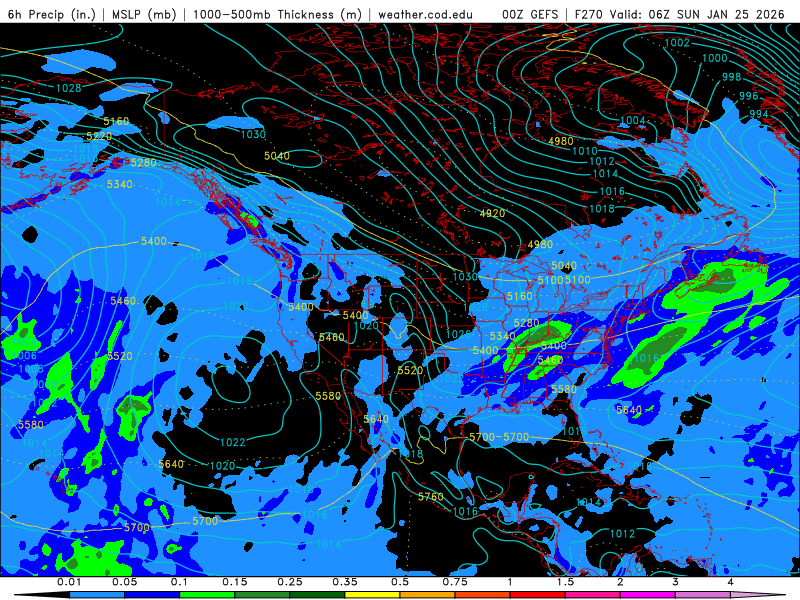Image resolution: width=800 pixels, height=600 pixels.
Task: Click the 1022 isobar label over the Pacific
Action: pos(233,442)
